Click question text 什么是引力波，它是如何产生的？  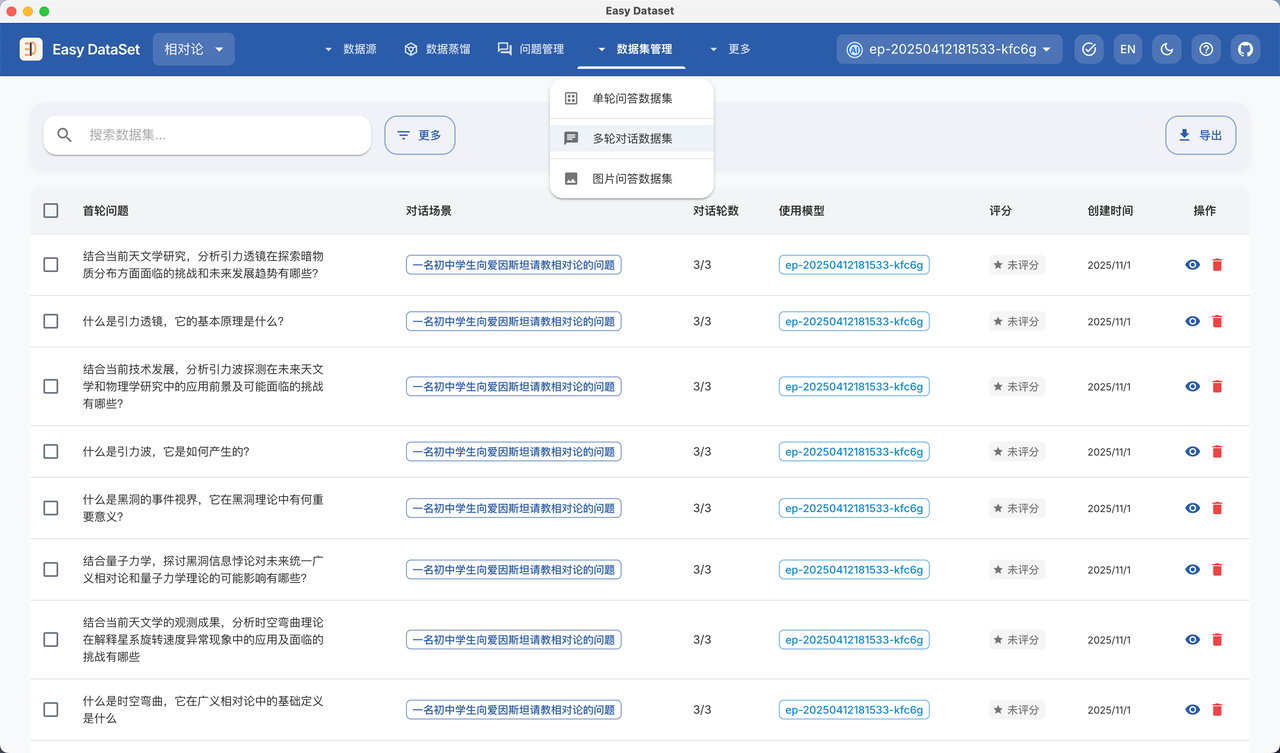(x=166, y=451)
